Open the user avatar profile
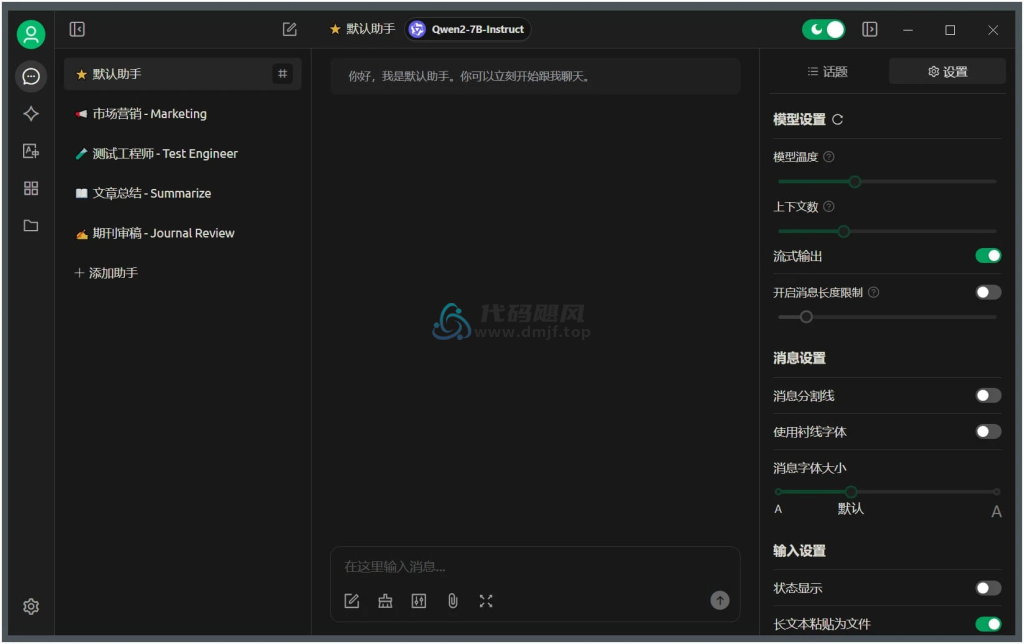The image size is (1024, 644). click(x=31, y=34)
